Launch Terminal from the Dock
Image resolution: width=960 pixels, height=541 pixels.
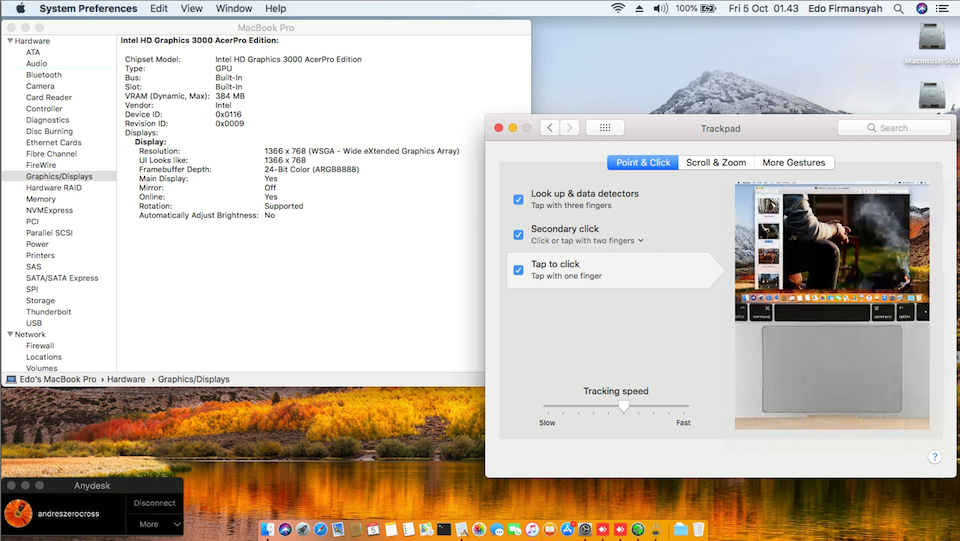444,529
